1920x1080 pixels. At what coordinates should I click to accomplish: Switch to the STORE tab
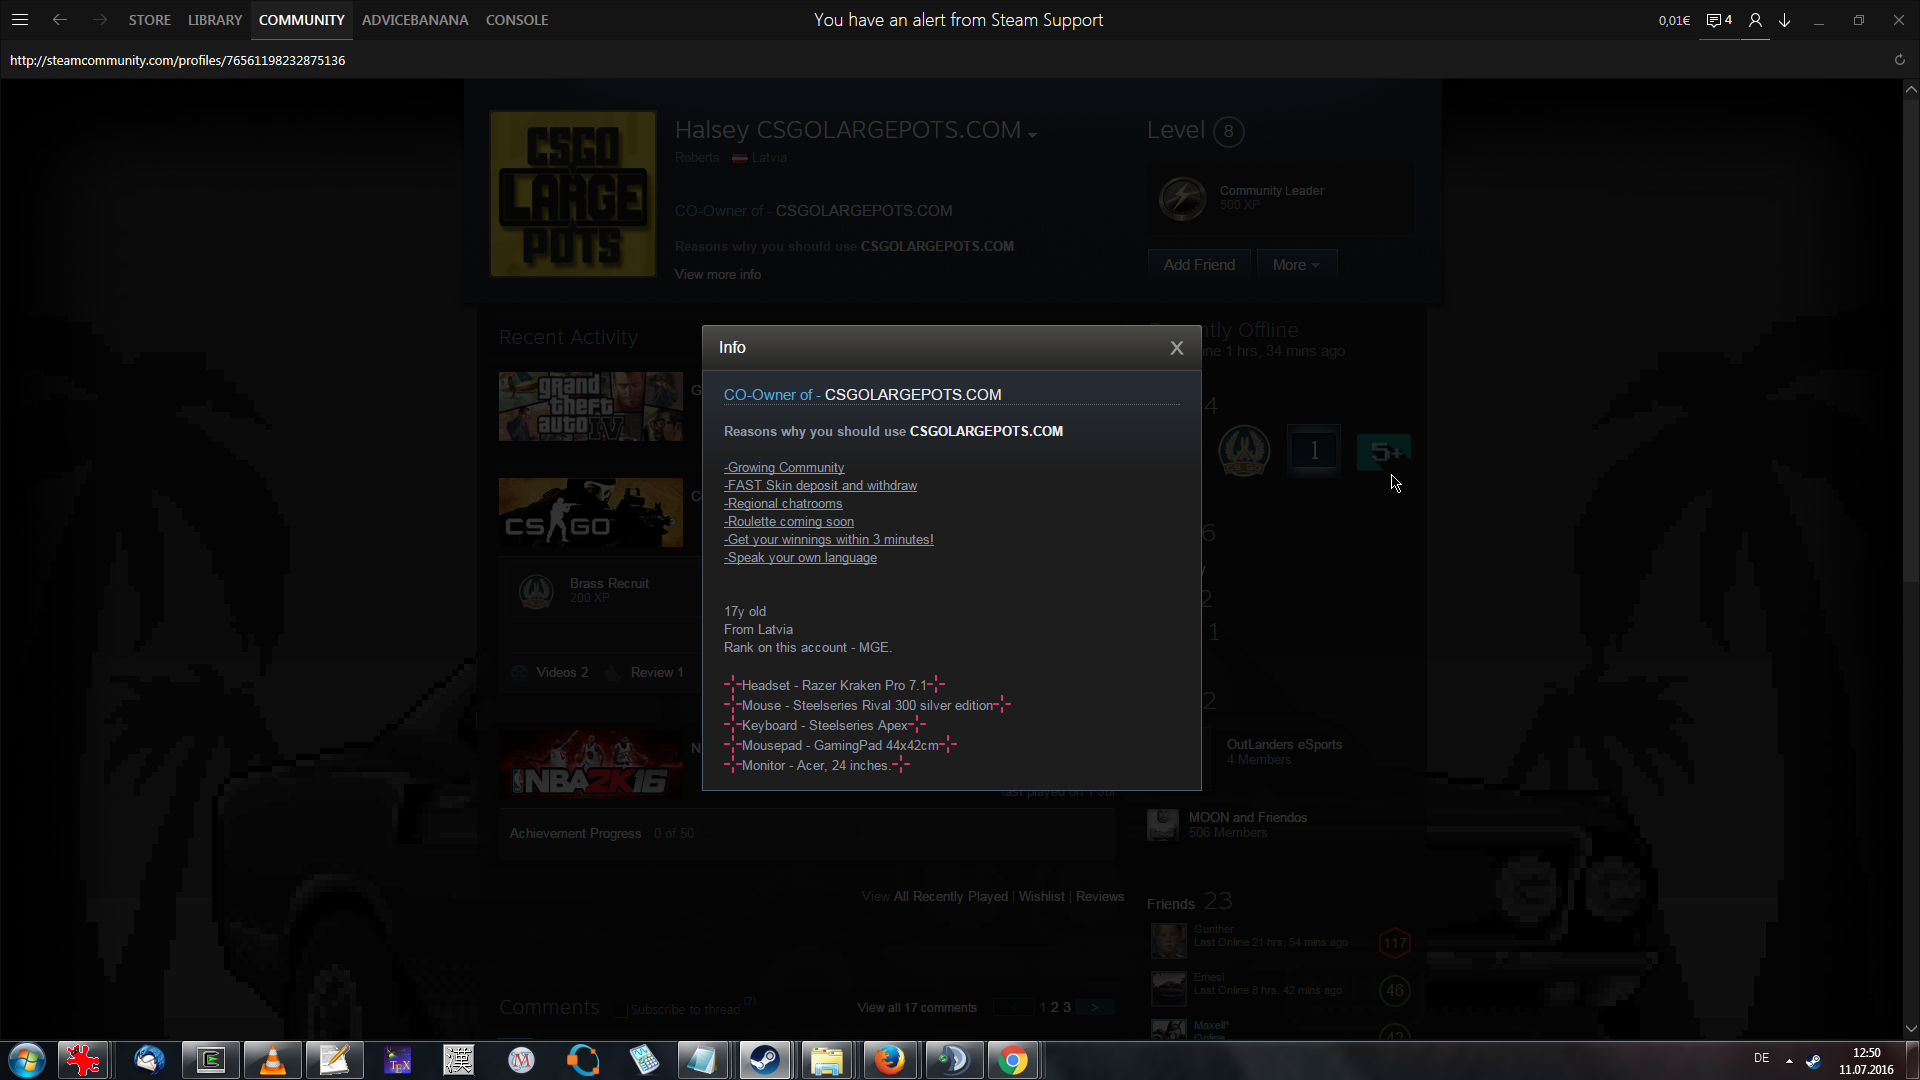(149, 20)
